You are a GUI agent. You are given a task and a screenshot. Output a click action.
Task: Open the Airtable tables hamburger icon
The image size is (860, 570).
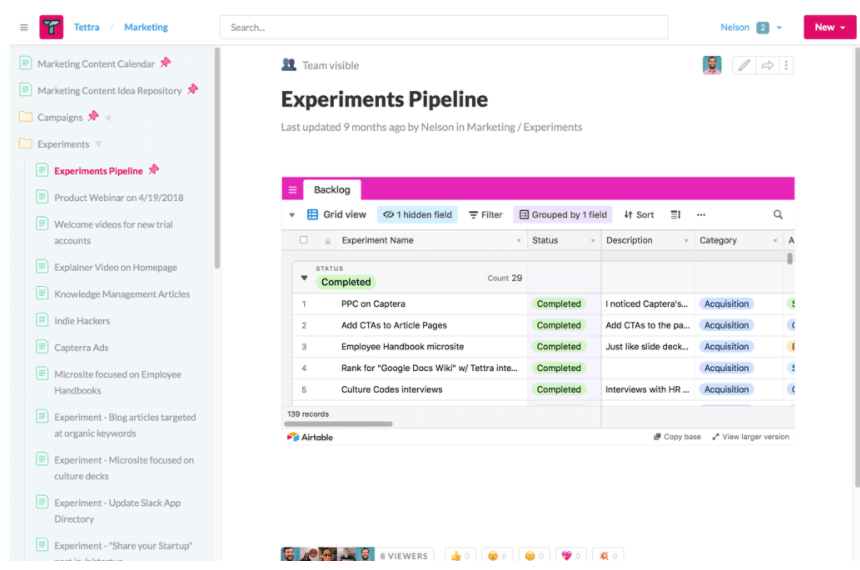(293, 190)
